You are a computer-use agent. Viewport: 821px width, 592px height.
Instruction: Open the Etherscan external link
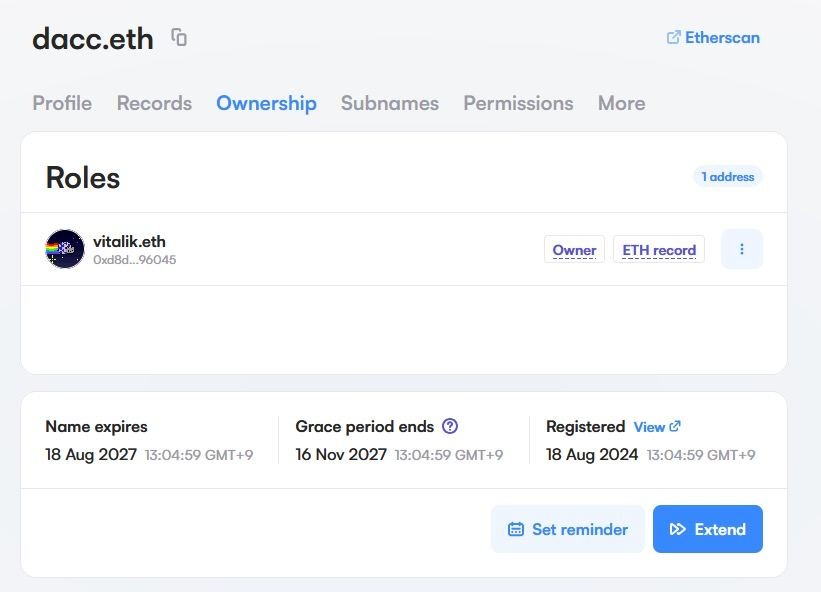(713, 38)
